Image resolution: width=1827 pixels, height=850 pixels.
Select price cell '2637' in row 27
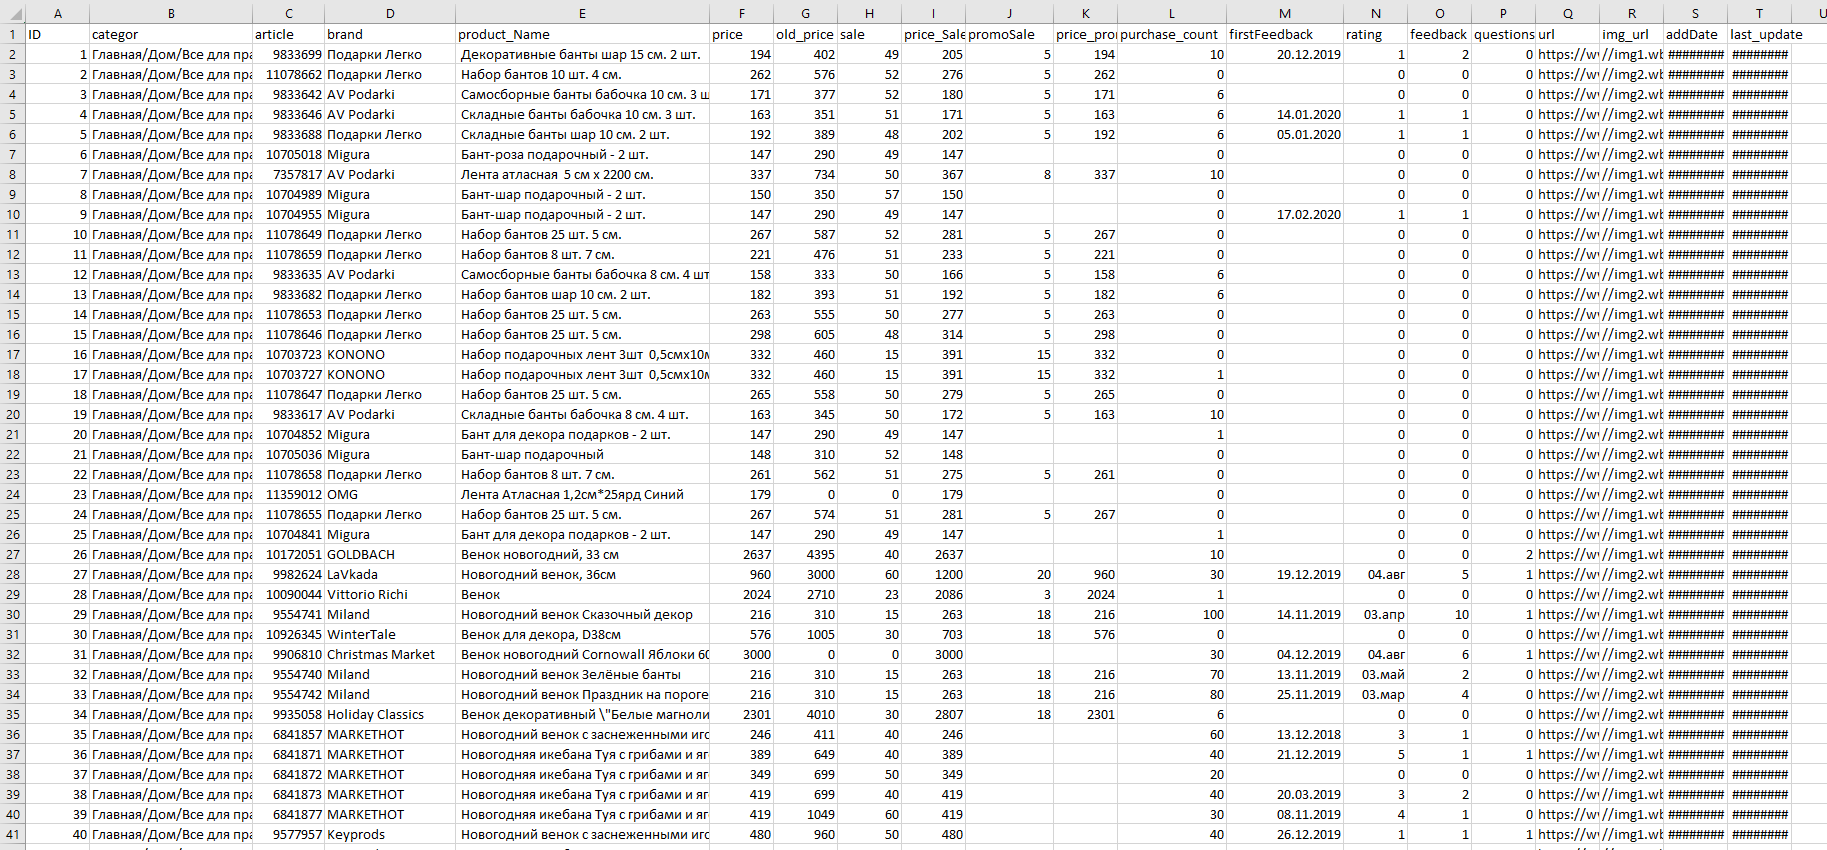coord(741,554)
